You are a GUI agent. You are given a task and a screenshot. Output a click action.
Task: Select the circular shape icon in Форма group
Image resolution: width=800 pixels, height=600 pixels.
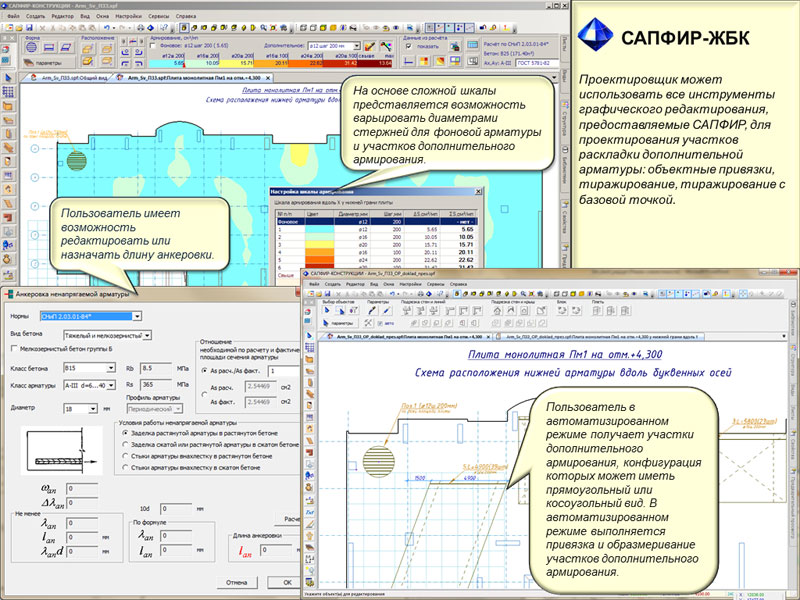tap(33, 46)
